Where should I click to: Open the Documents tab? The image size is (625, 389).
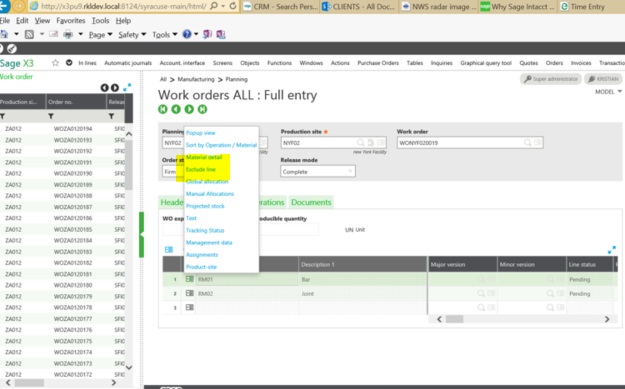coord(311,202)
